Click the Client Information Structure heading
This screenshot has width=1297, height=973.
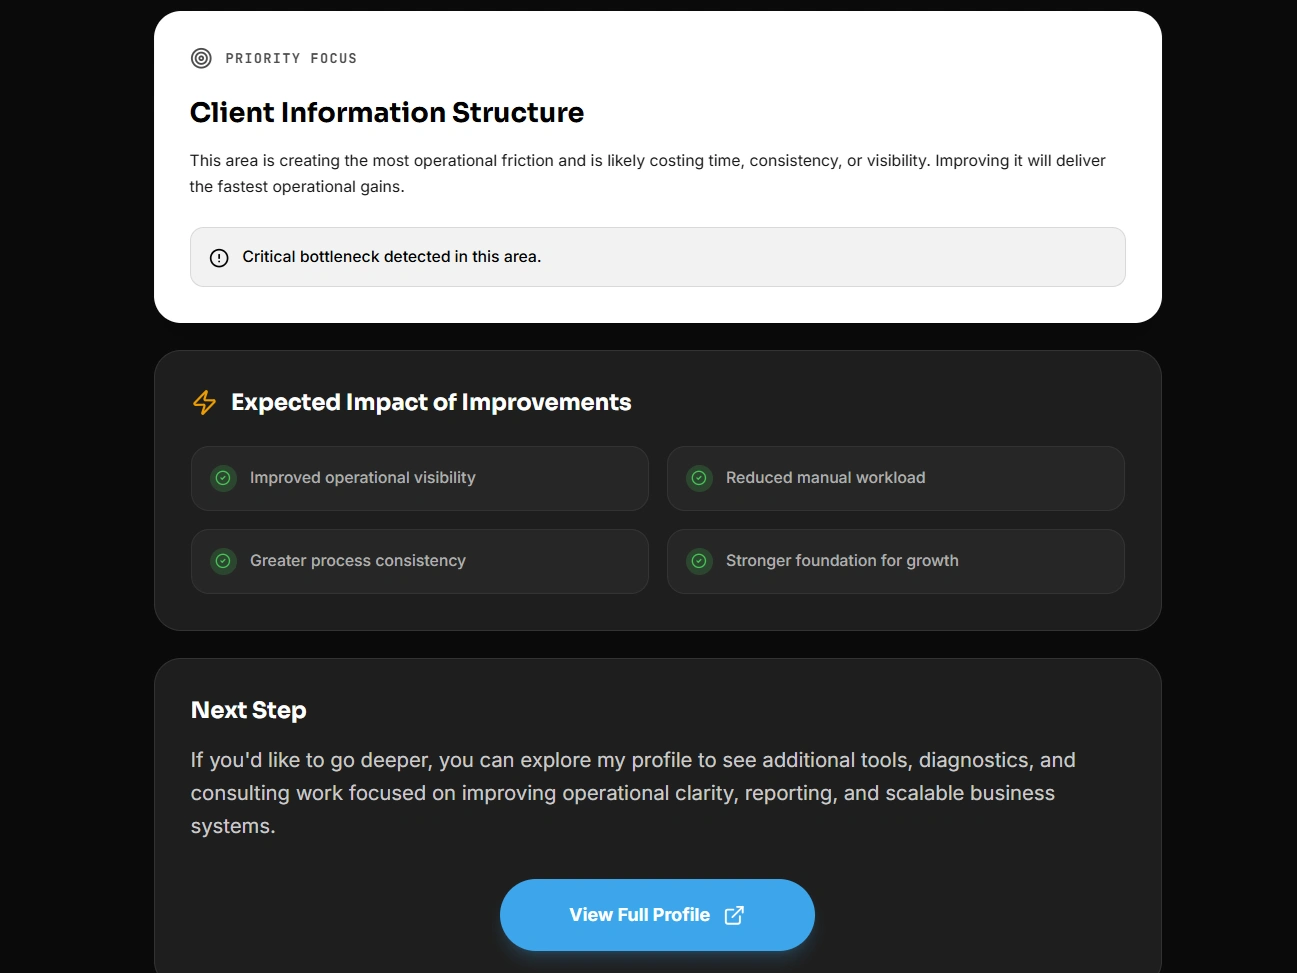[387, 112]
